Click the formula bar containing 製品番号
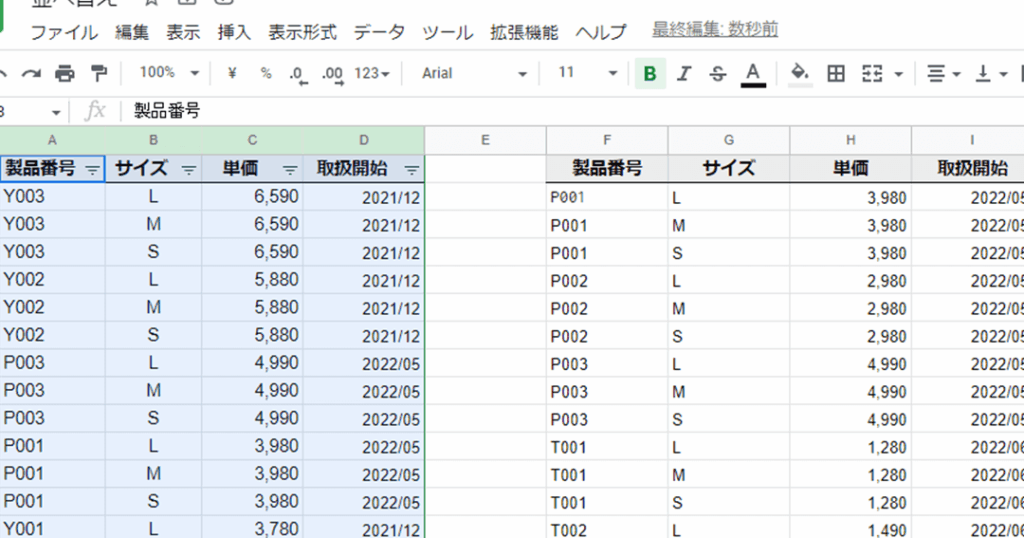The width and height of the screenshot is (1024, 538). [x=500, y=111]
